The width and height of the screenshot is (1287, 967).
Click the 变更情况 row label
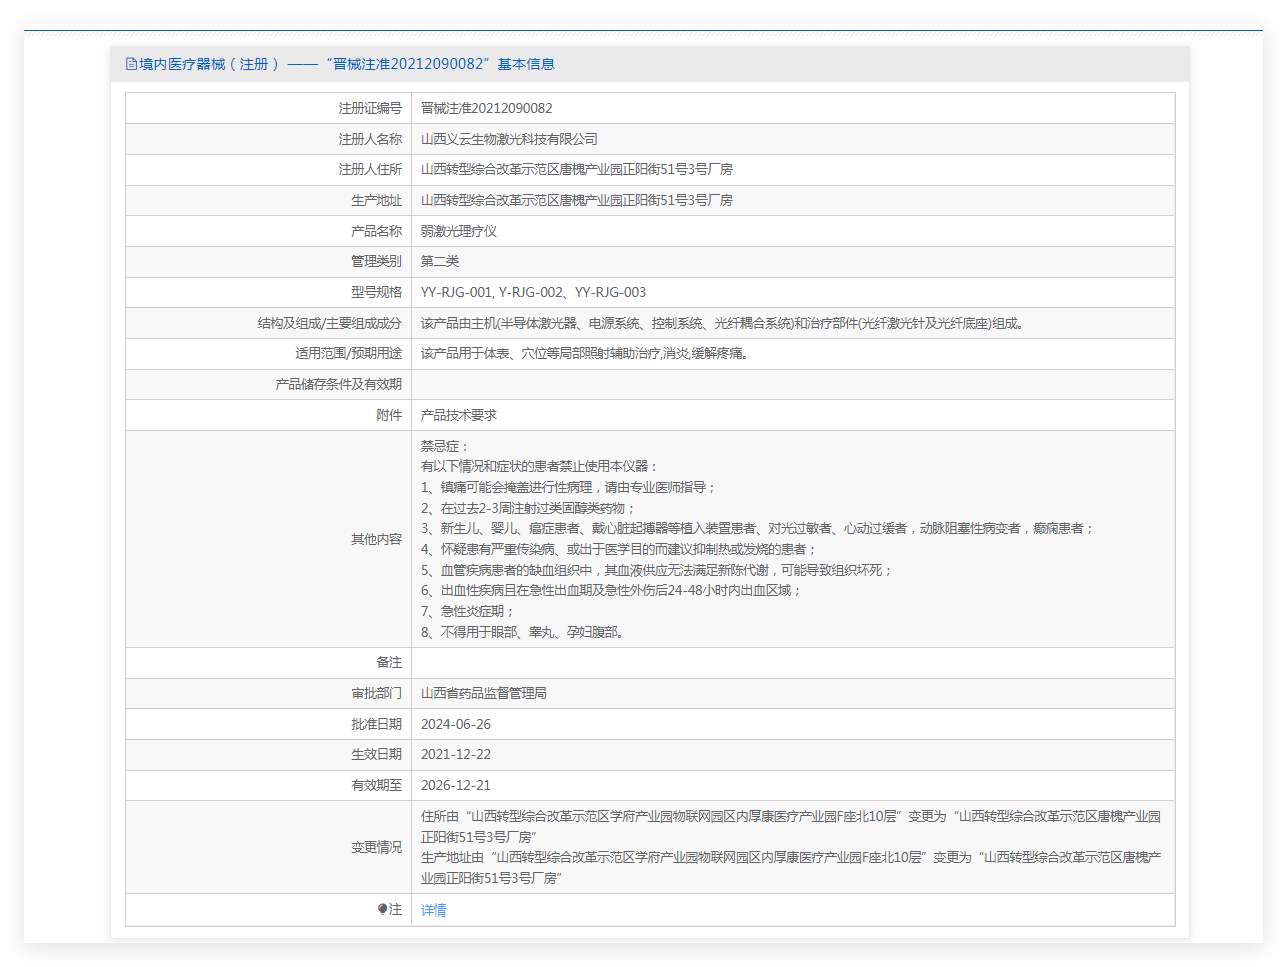(376, 847)
